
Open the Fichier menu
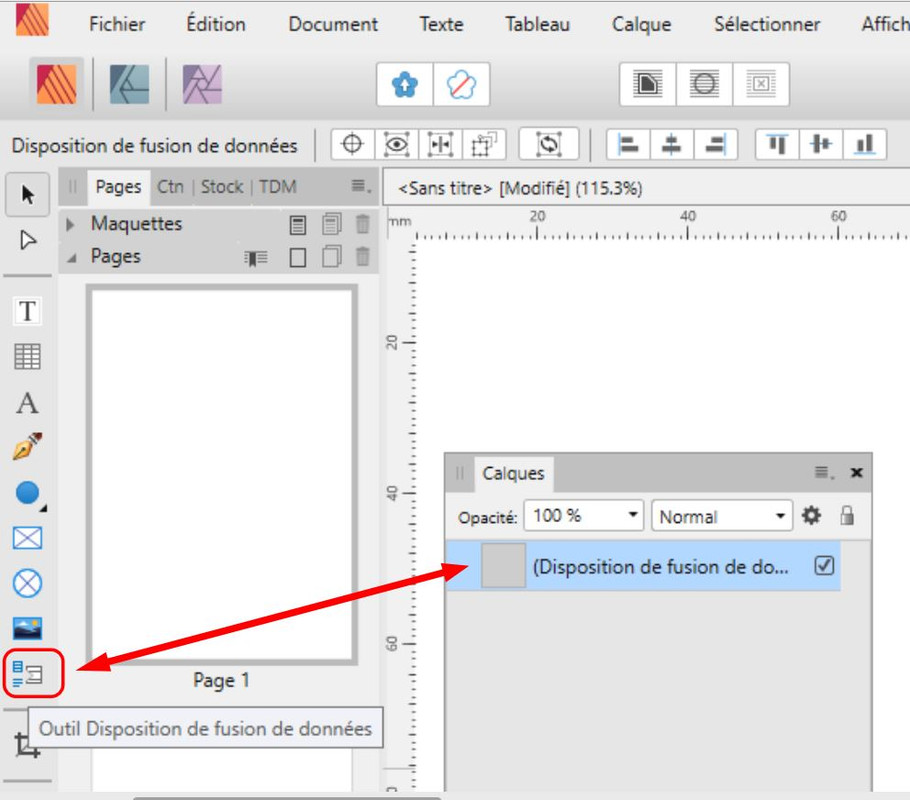click(117, 24)
